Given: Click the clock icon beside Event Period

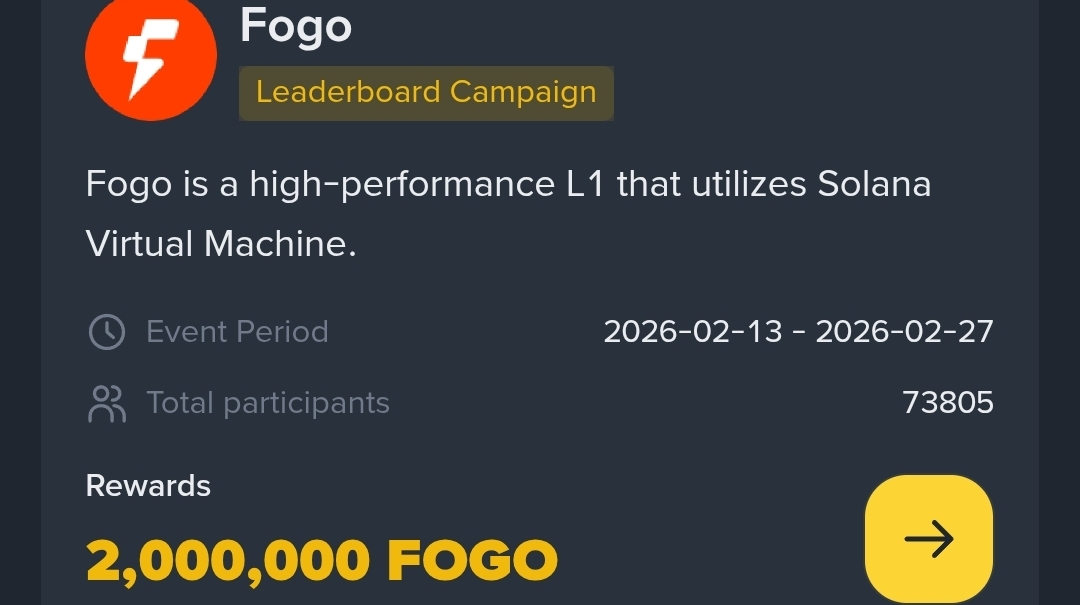Looking at the screenshot, I should (x=107, y=332).
